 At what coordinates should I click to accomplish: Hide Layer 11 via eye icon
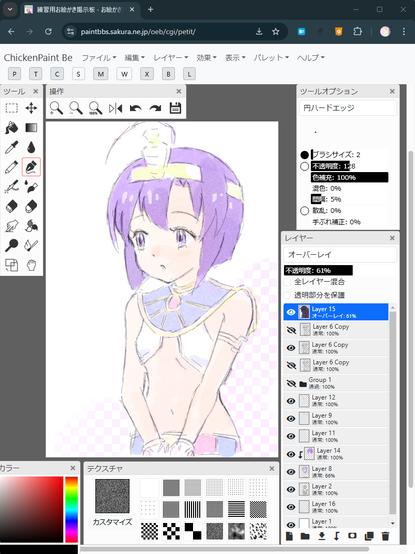tap(291, 436)
